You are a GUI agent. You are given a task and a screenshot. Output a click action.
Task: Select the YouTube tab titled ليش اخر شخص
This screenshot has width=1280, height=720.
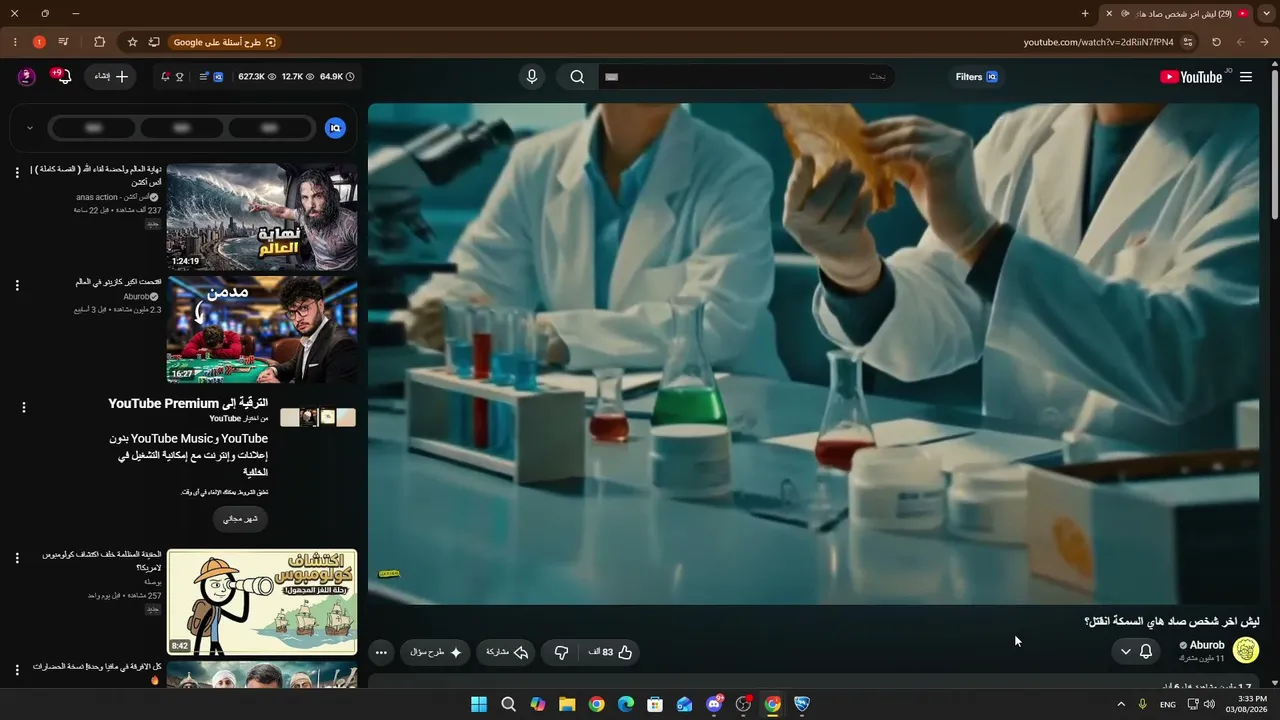[x=1176, y=14]
